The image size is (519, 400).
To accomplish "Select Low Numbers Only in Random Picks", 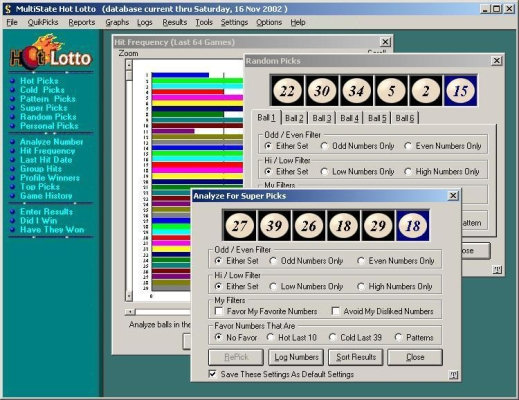I will [357, 172].
